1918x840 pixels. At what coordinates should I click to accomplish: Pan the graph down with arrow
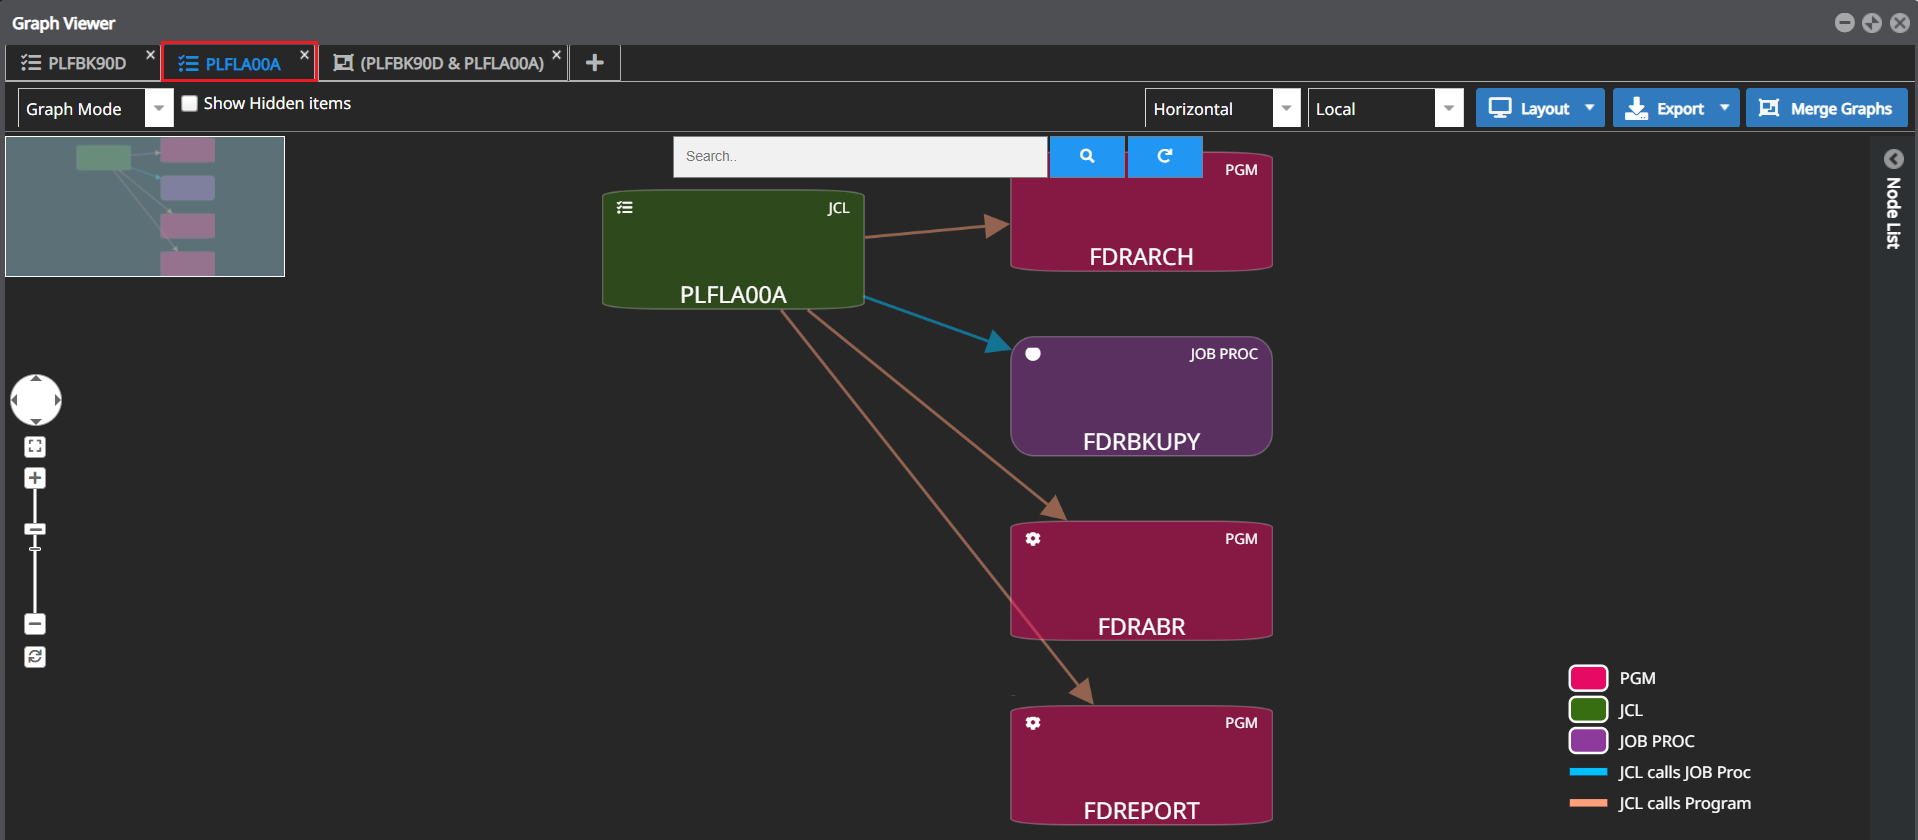click(36, 421)
